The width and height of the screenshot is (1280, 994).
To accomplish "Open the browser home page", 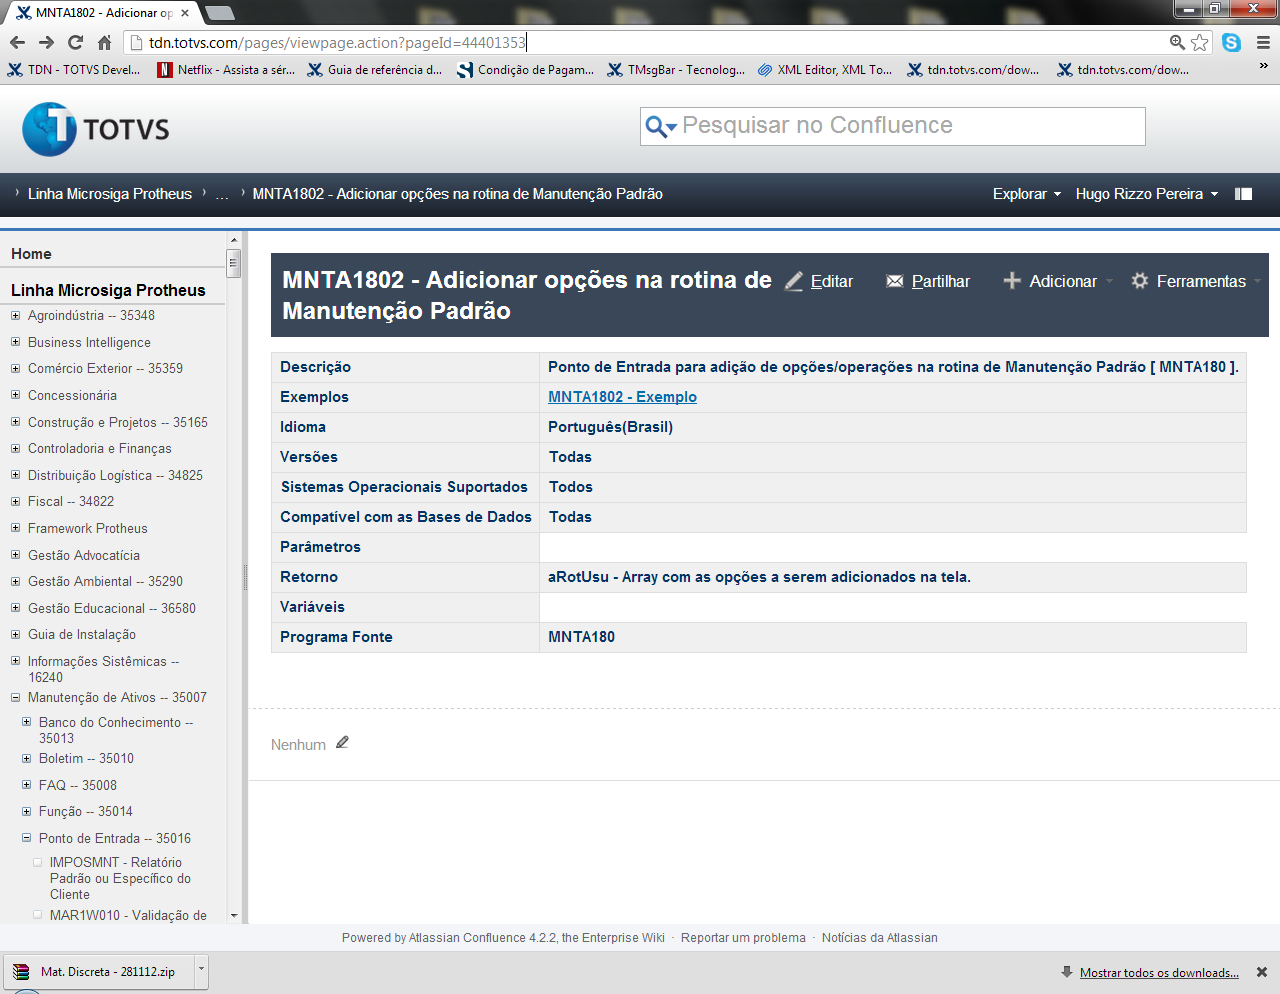I will pos(104,42).
